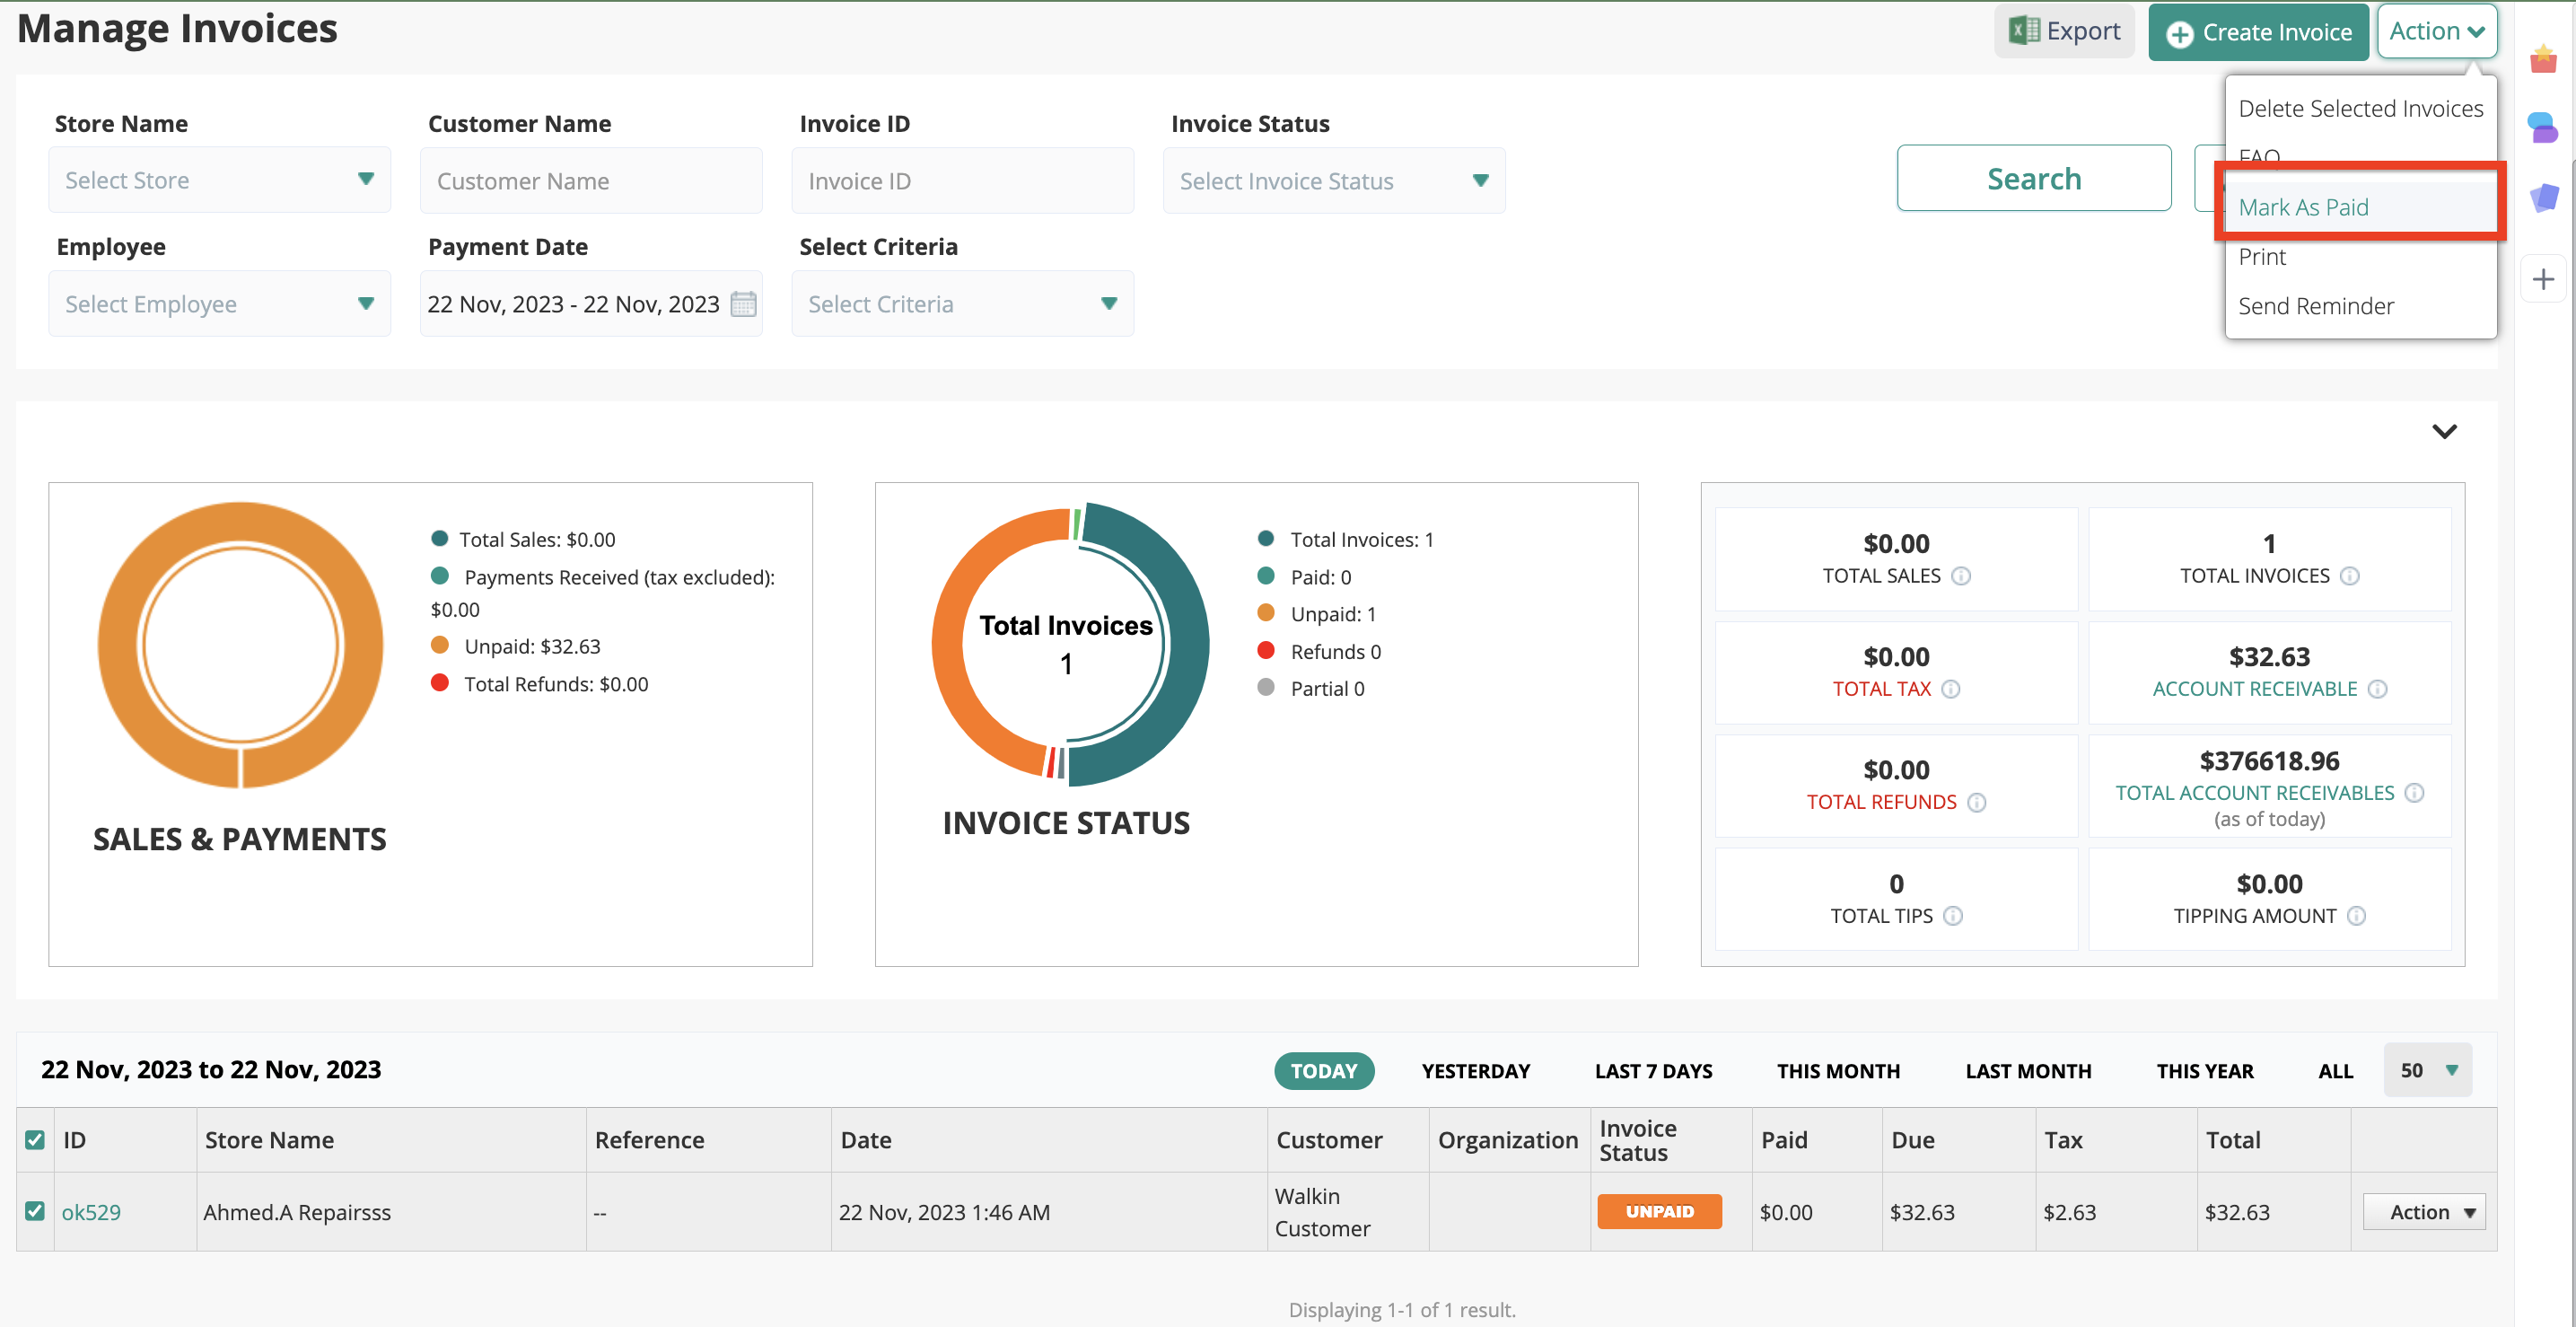This screenshot has height=1327, width=2576.
Task: Choose Mark As Paid from the menu
Action: [x=2360, y=207]
